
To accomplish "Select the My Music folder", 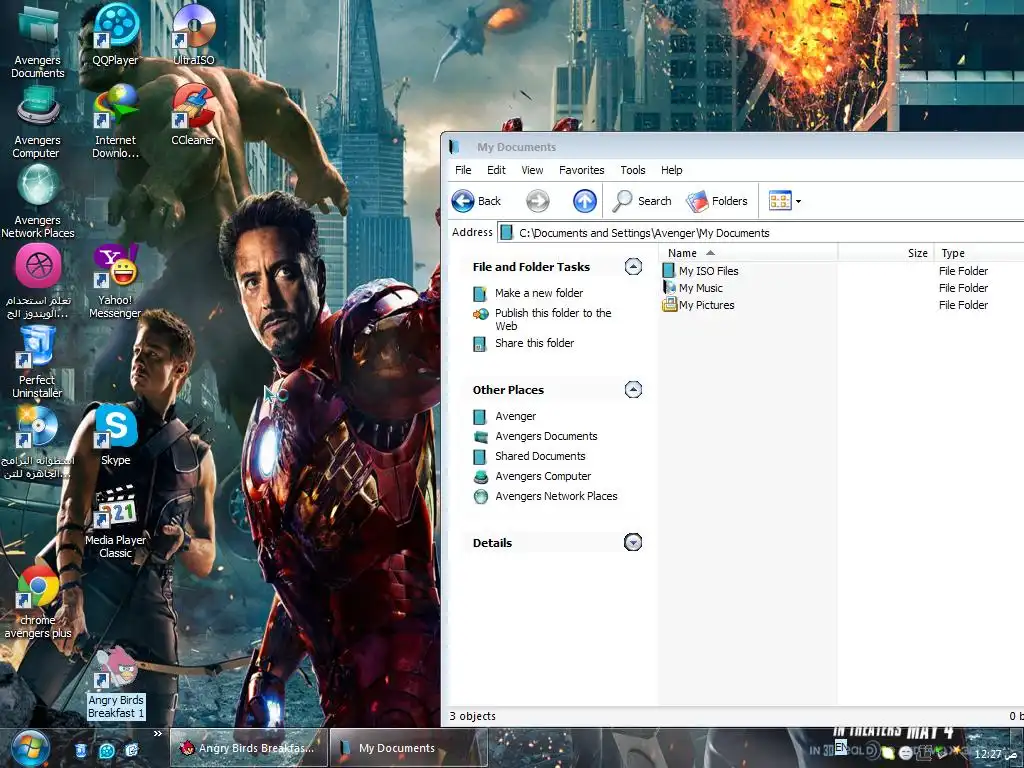I will click(700, 288).
